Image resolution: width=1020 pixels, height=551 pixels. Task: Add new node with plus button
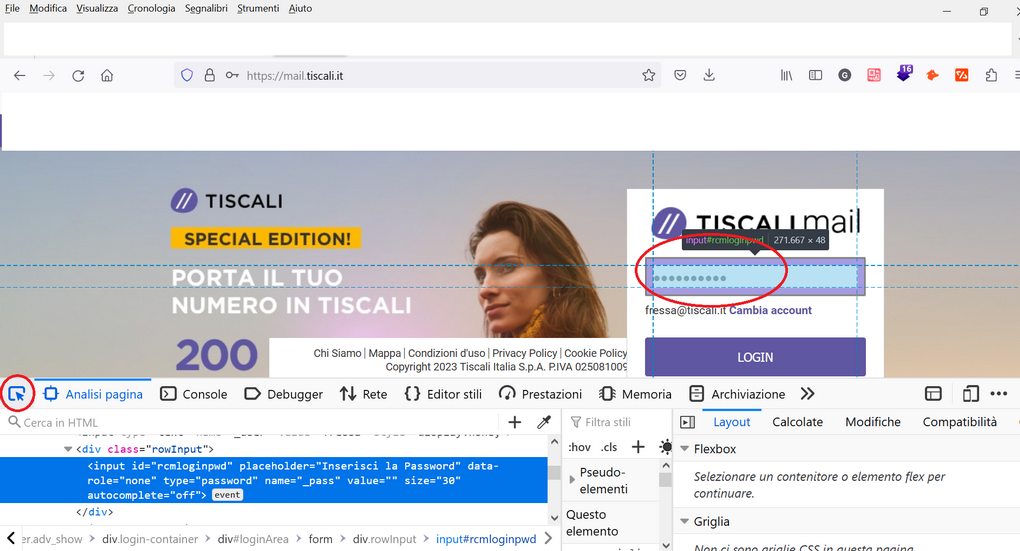pyautogui.click(x=515, y=422)
